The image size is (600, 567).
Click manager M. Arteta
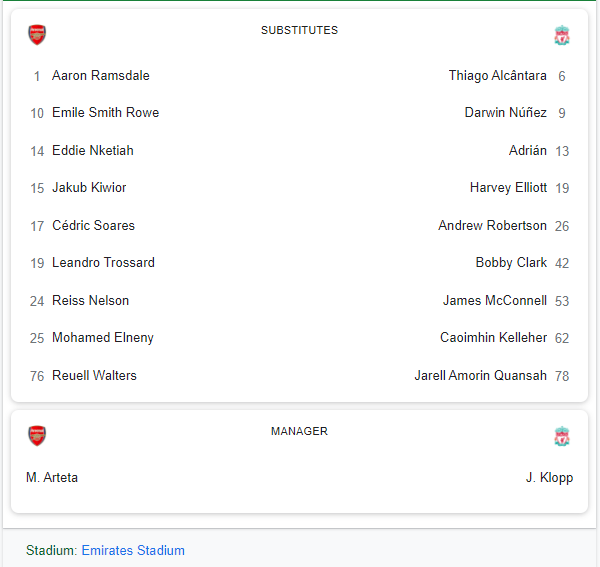pyautogui.click(x=52, y=478)
